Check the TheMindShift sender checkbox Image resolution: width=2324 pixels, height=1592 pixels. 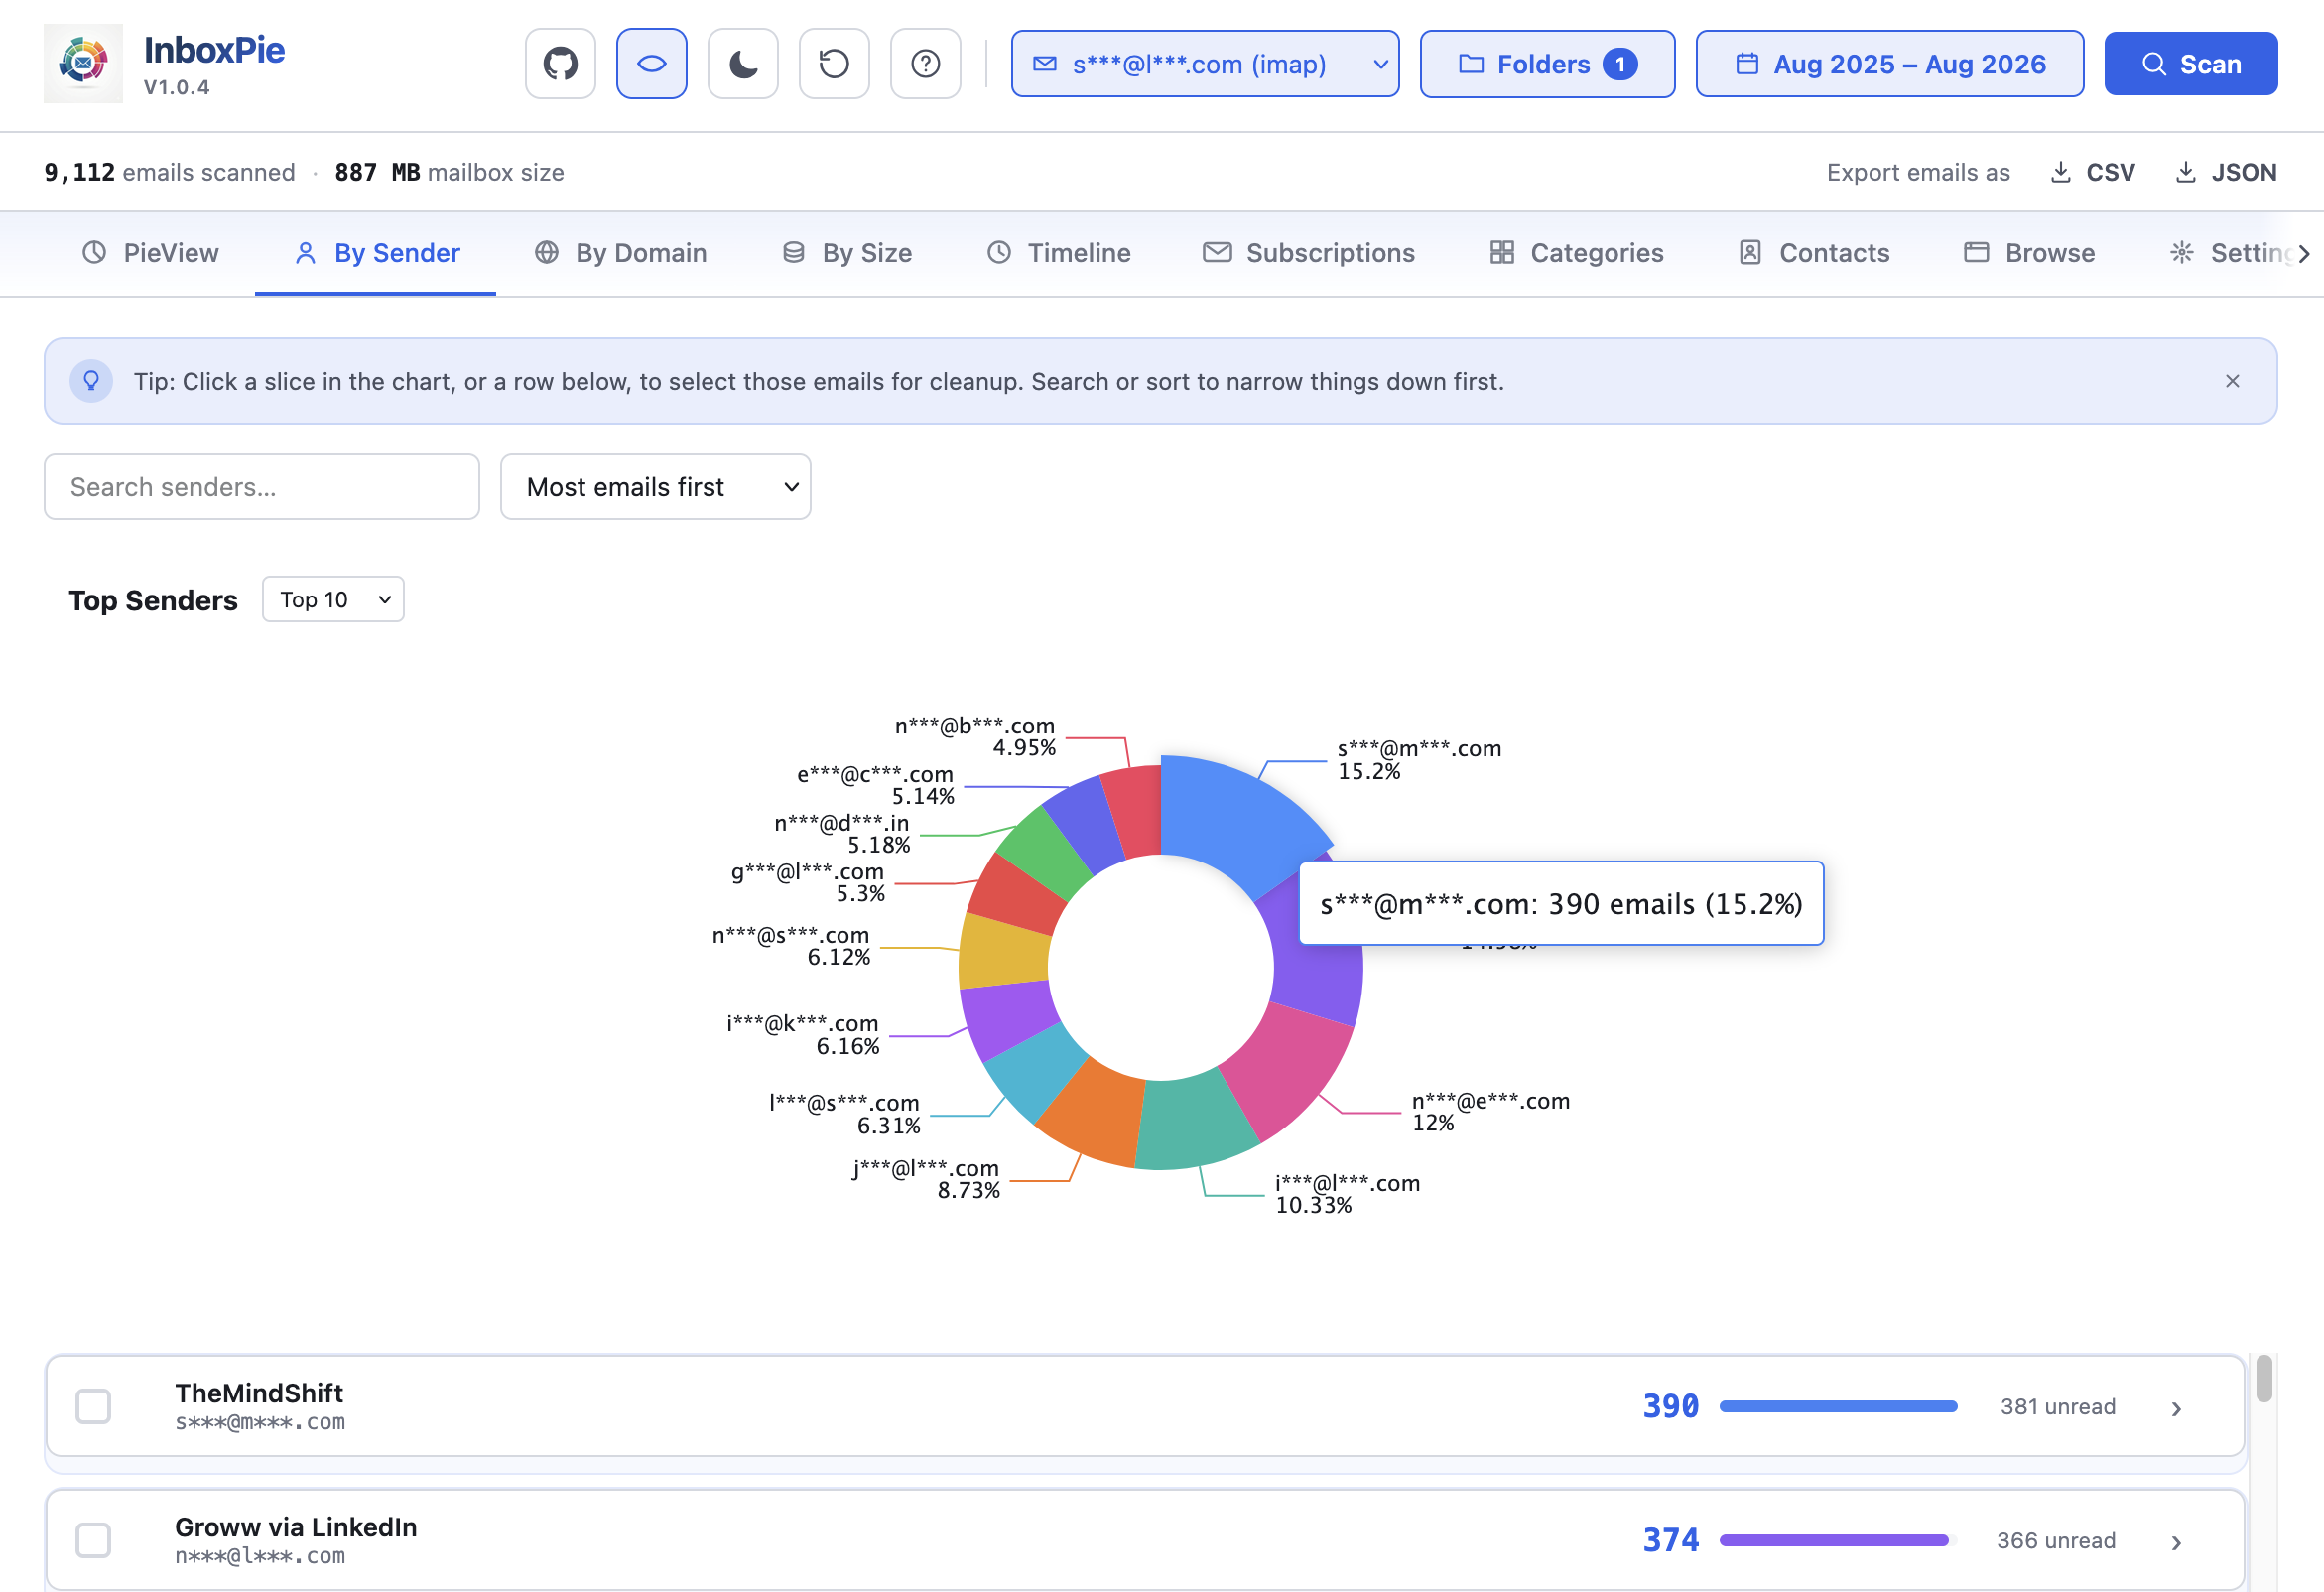click(93, 1406)
